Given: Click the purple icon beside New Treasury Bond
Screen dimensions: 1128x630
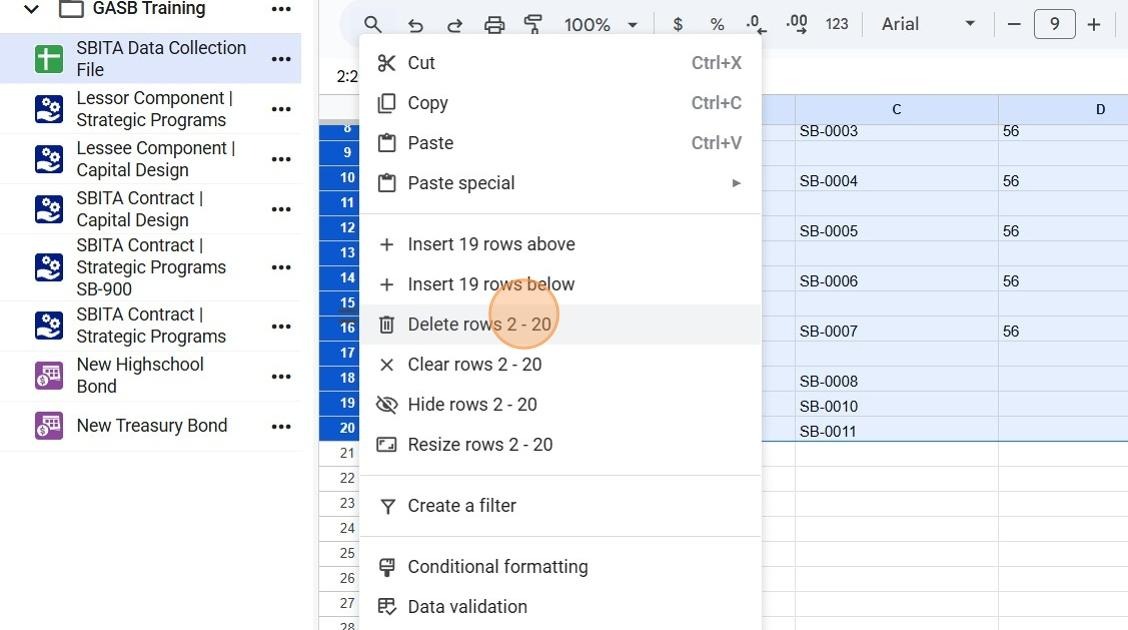Looking at the screenshot, I should point(49,426).
